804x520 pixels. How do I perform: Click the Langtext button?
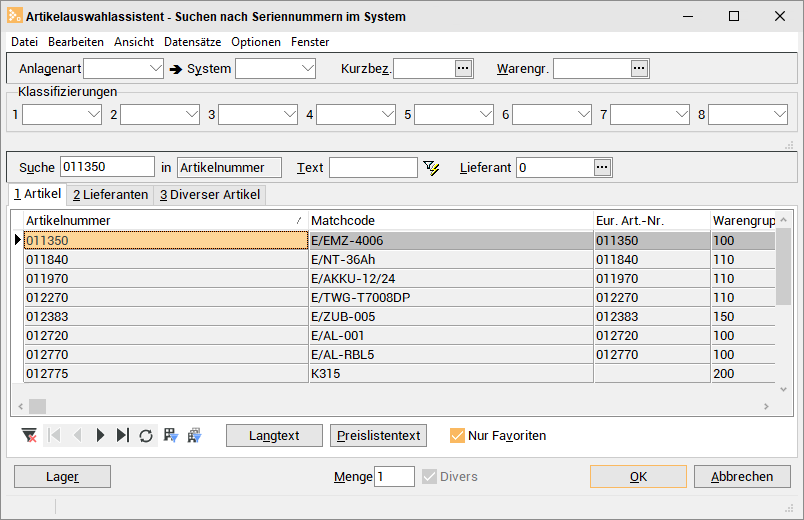click(x=274, y=435)
